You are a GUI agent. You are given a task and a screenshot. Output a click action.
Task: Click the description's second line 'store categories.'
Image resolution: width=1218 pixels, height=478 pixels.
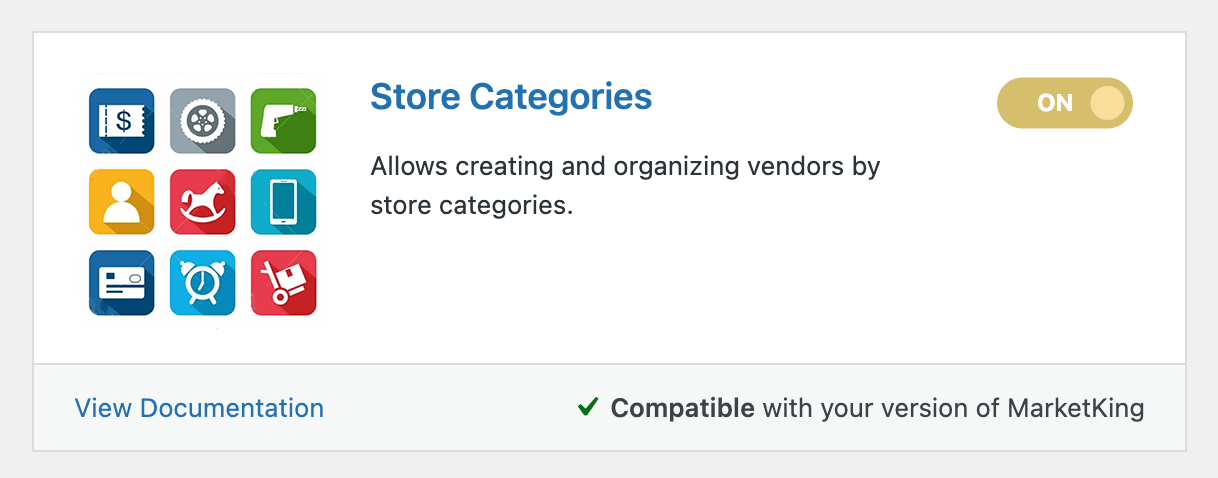[x=472, y=207]
